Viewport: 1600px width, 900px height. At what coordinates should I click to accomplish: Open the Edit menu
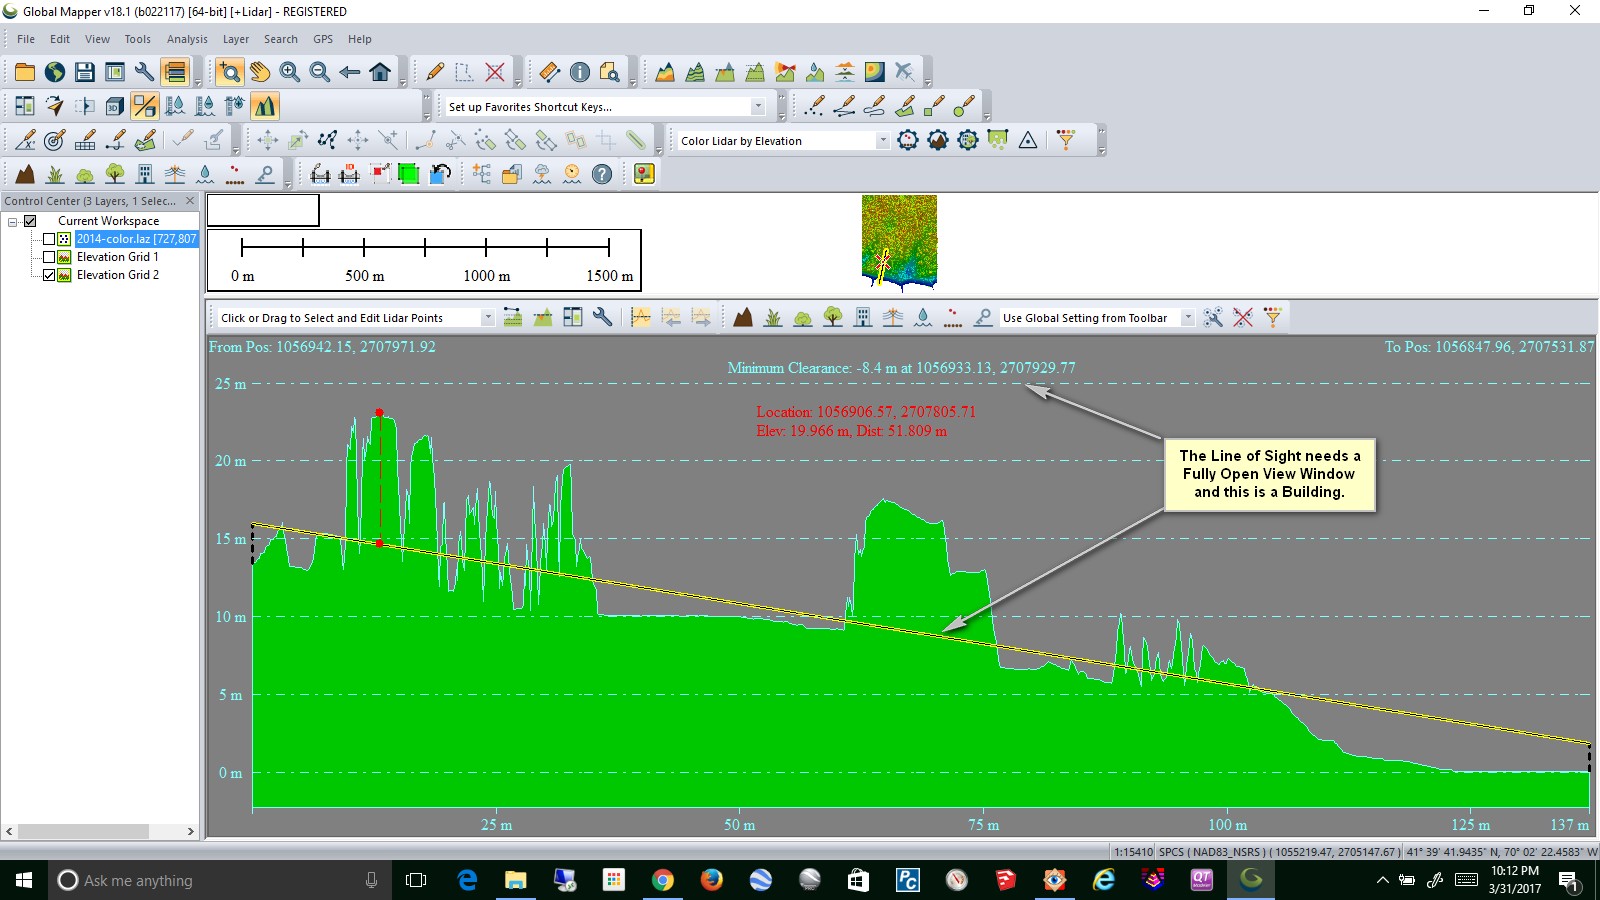(x=60, y=39)
